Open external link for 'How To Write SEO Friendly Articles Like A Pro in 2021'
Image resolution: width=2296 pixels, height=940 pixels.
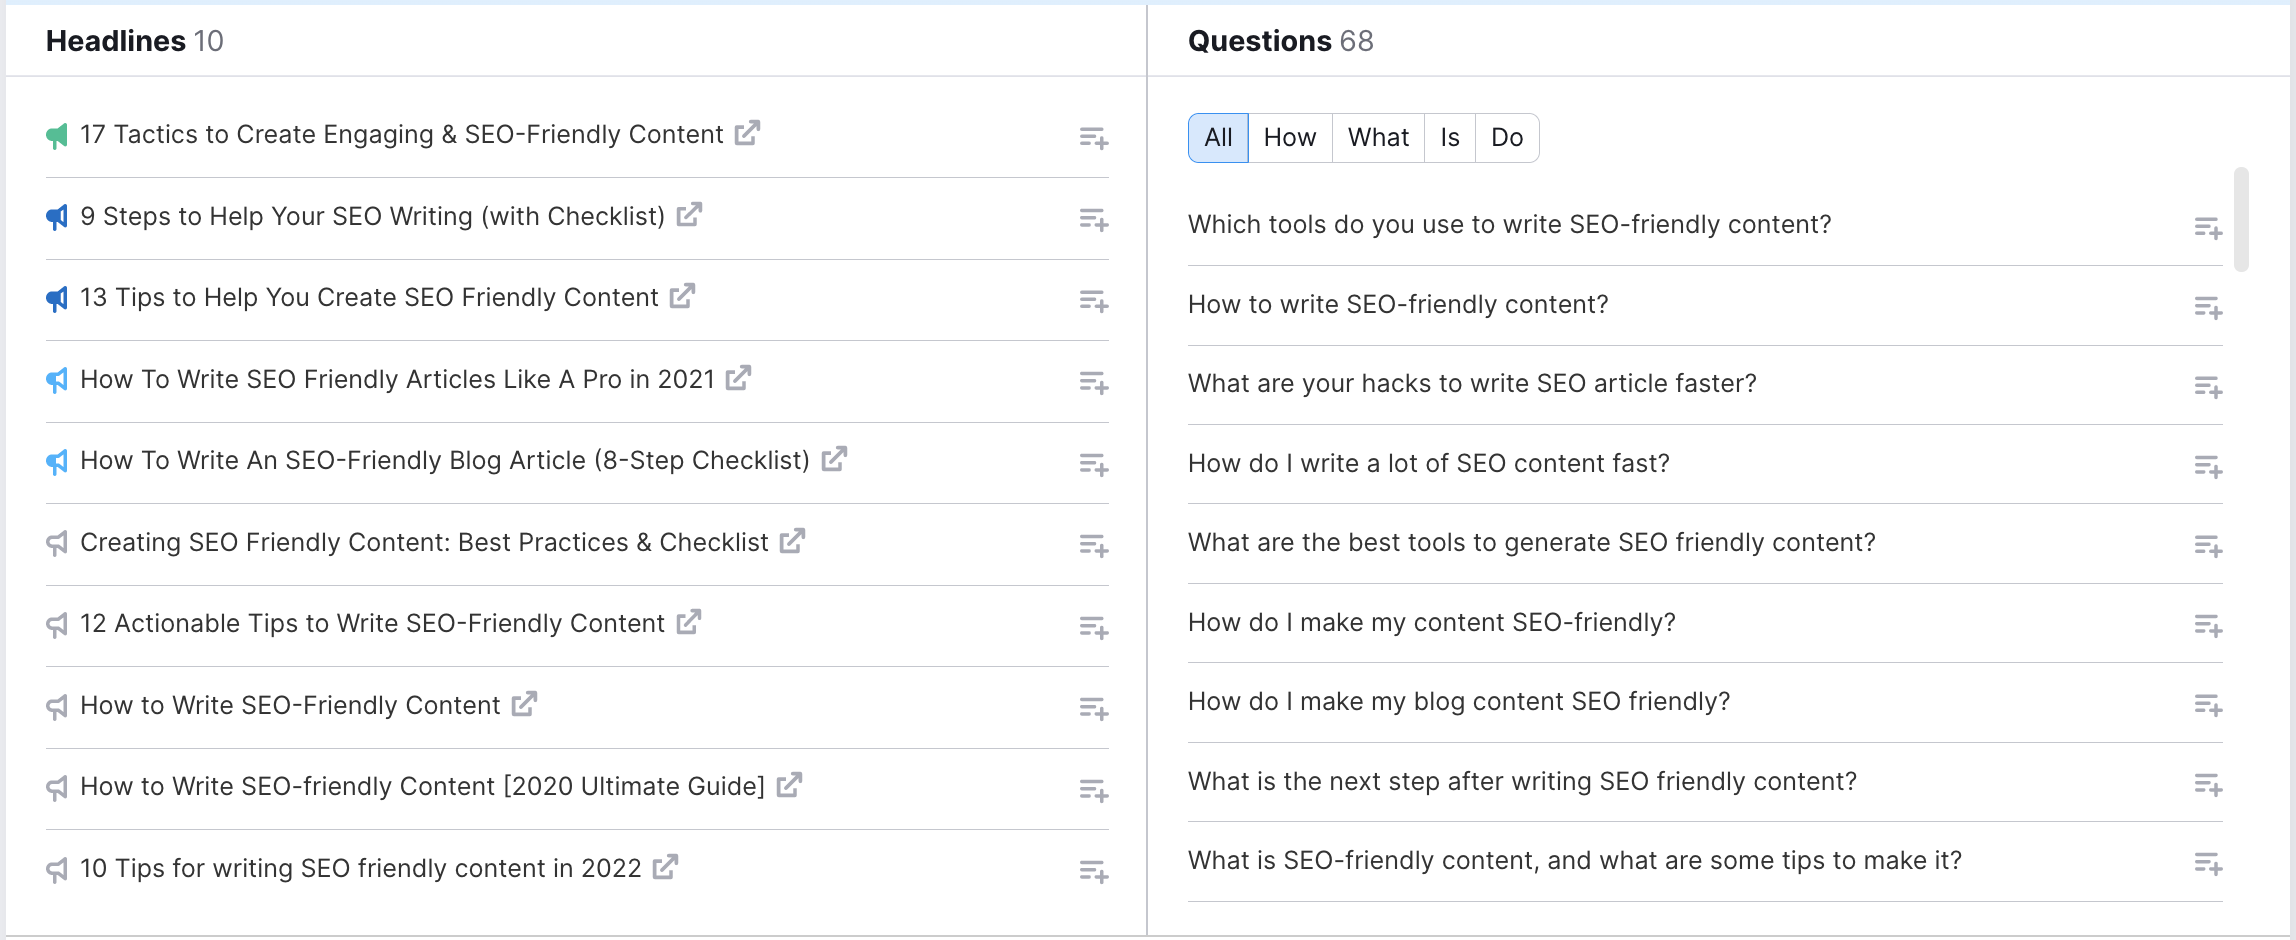pos(739,379)
